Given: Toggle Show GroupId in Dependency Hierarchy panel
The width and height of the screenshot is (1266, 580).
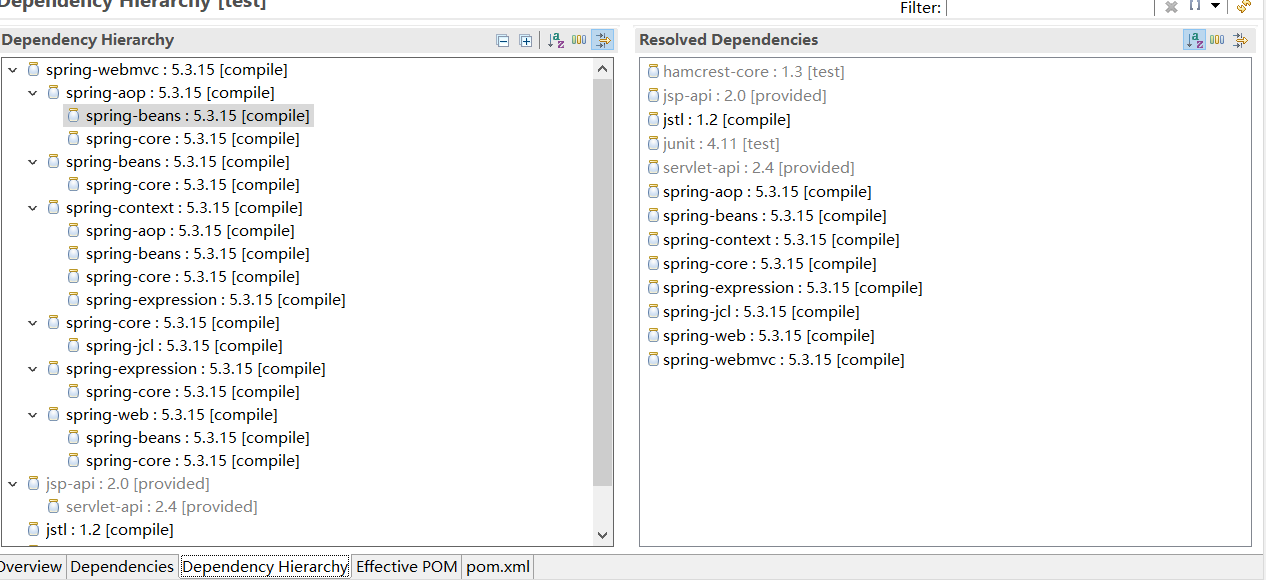Looking at the screenshot, I should pyautogui.click(x=579, y=40).
